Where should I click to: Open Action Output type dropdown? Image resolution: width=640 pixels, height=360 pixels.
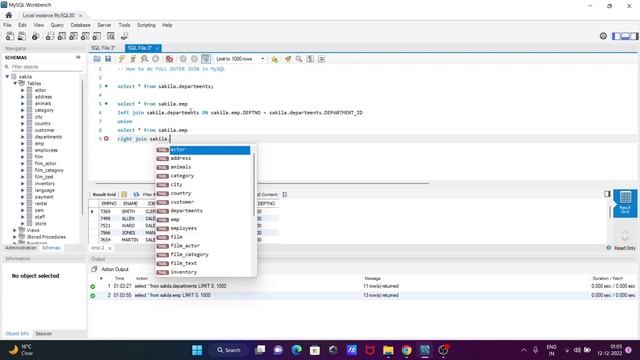pos(115,269)
